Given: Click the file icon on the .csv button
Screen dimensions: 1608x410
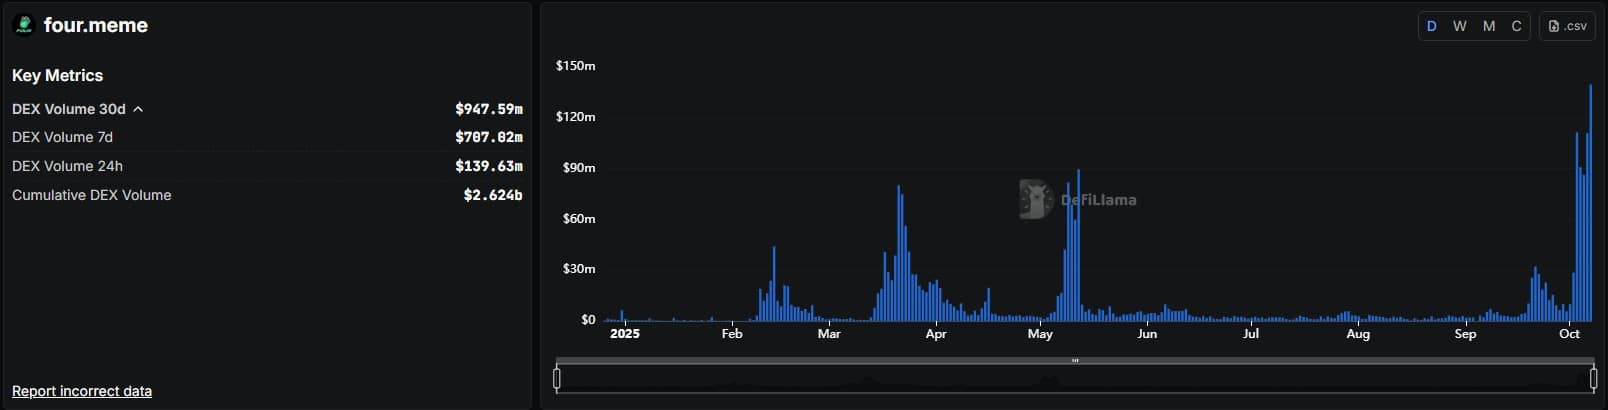Looking at the screenshot, I should point(1553,26).
